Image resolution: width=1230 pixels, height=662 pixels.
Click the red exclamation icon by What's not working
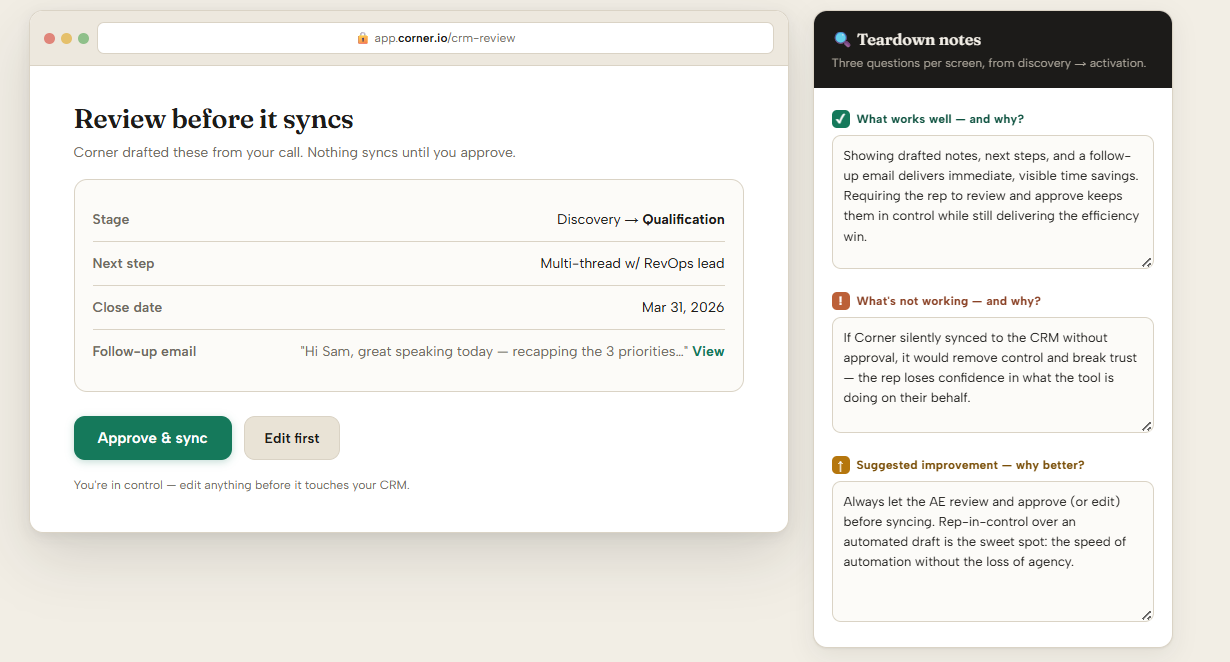click(841, 301)
